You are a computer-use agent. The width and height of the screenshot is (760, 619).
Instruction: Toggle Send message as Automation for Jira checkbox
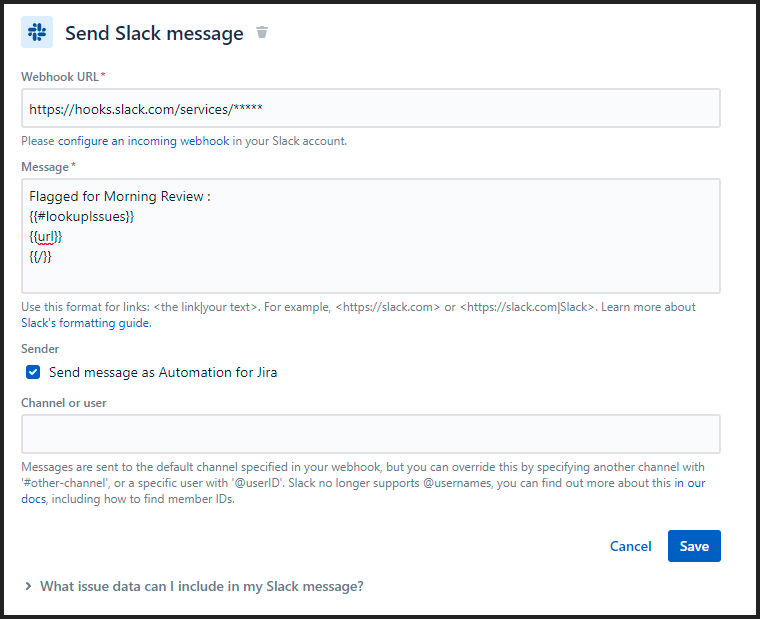(33, 372)
